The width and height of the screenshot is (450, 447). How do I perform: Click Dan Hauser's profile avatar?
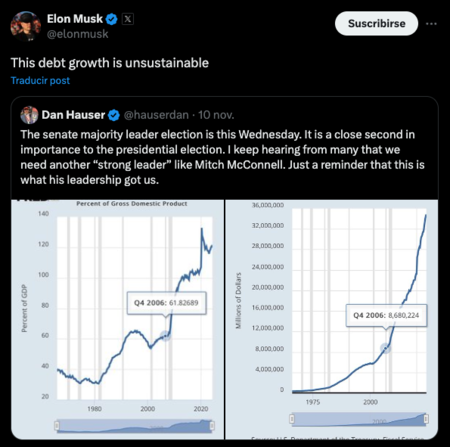coord(29,115)
